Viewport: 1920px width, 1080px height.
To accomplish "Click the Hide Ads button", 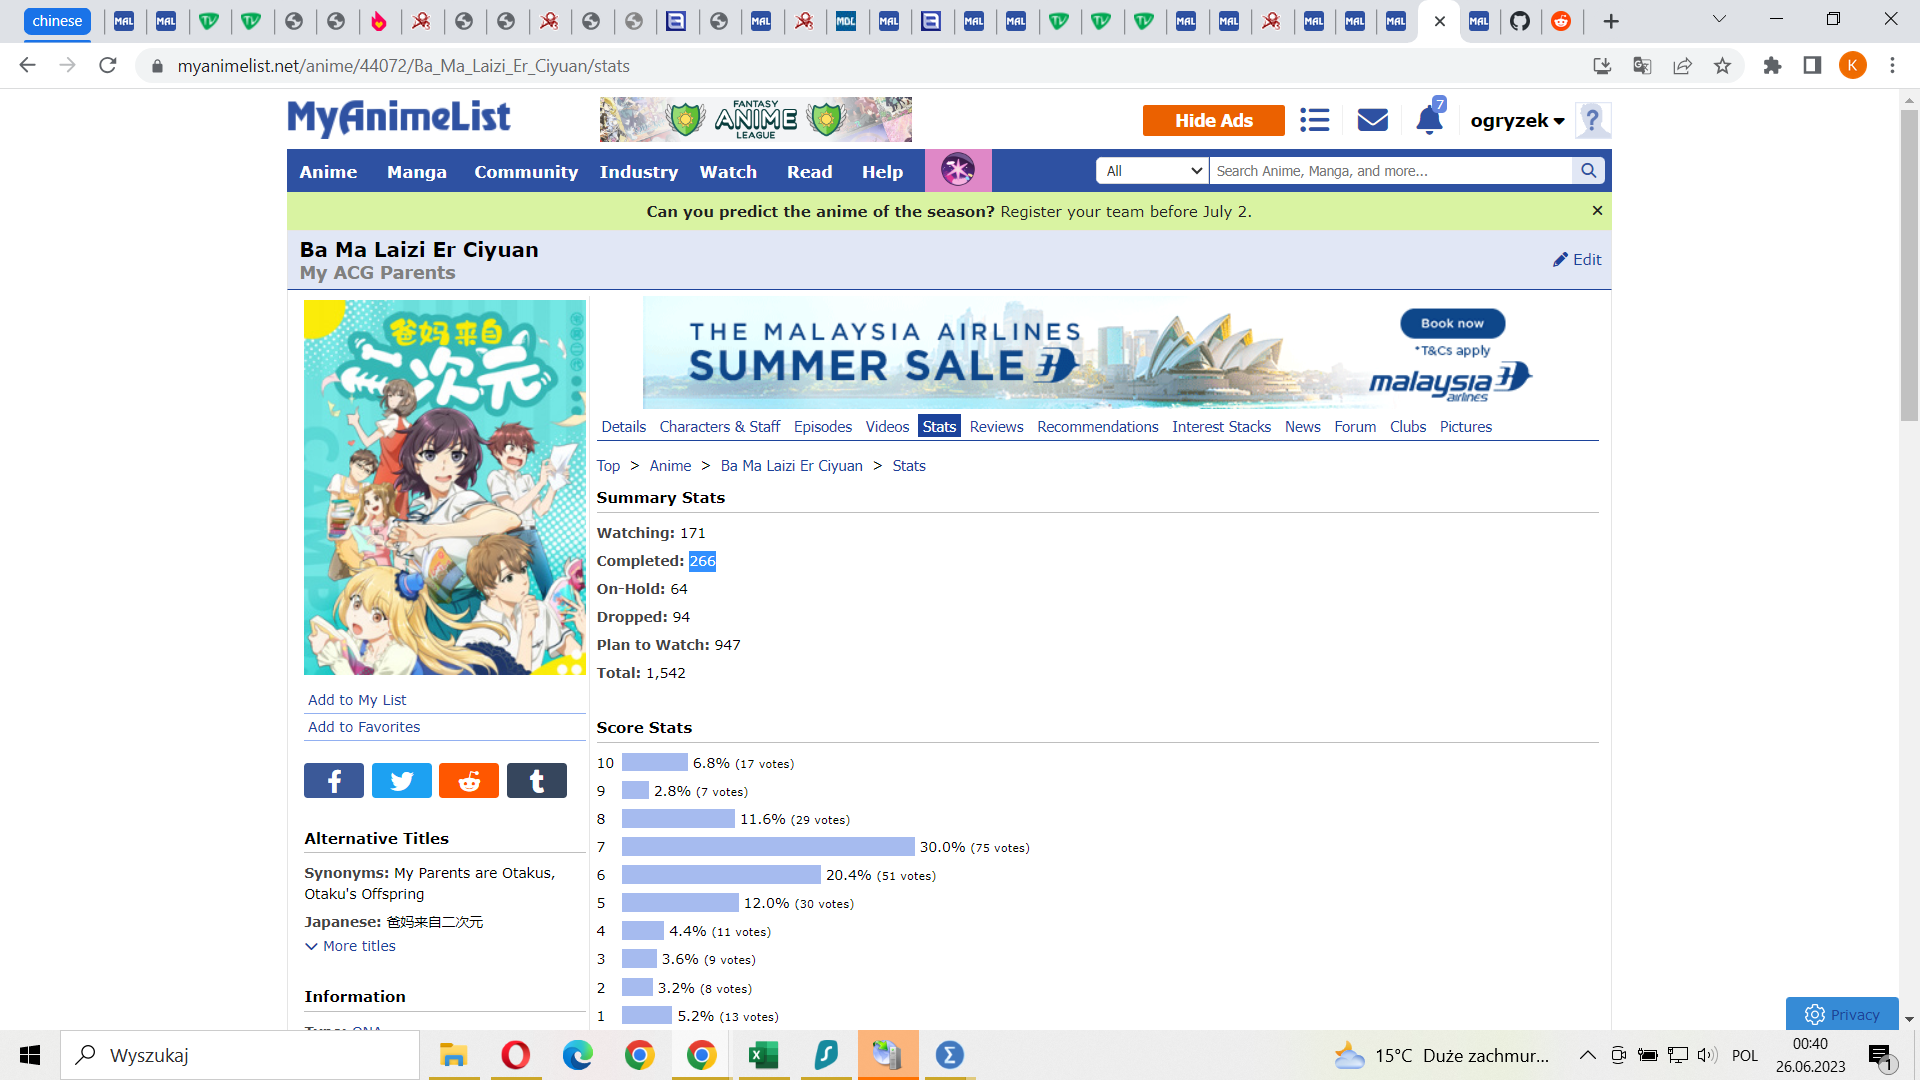I will tap(1213, 120).
